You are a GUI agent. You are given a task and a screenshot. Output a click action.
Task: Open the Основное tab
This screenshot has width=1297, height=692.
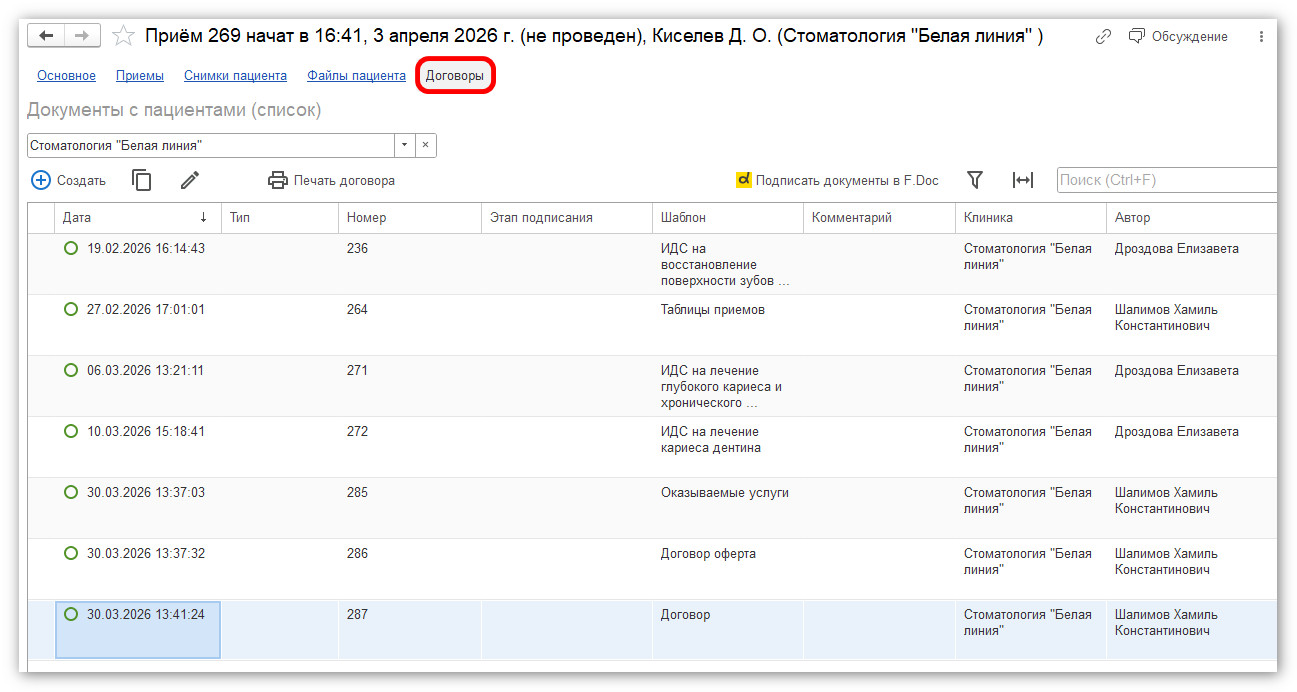click(66, 76)
